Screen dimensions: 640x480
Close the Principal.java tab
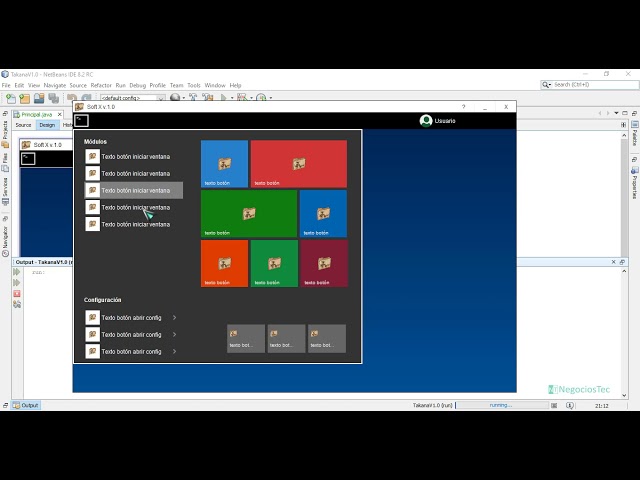pos(60,114)
